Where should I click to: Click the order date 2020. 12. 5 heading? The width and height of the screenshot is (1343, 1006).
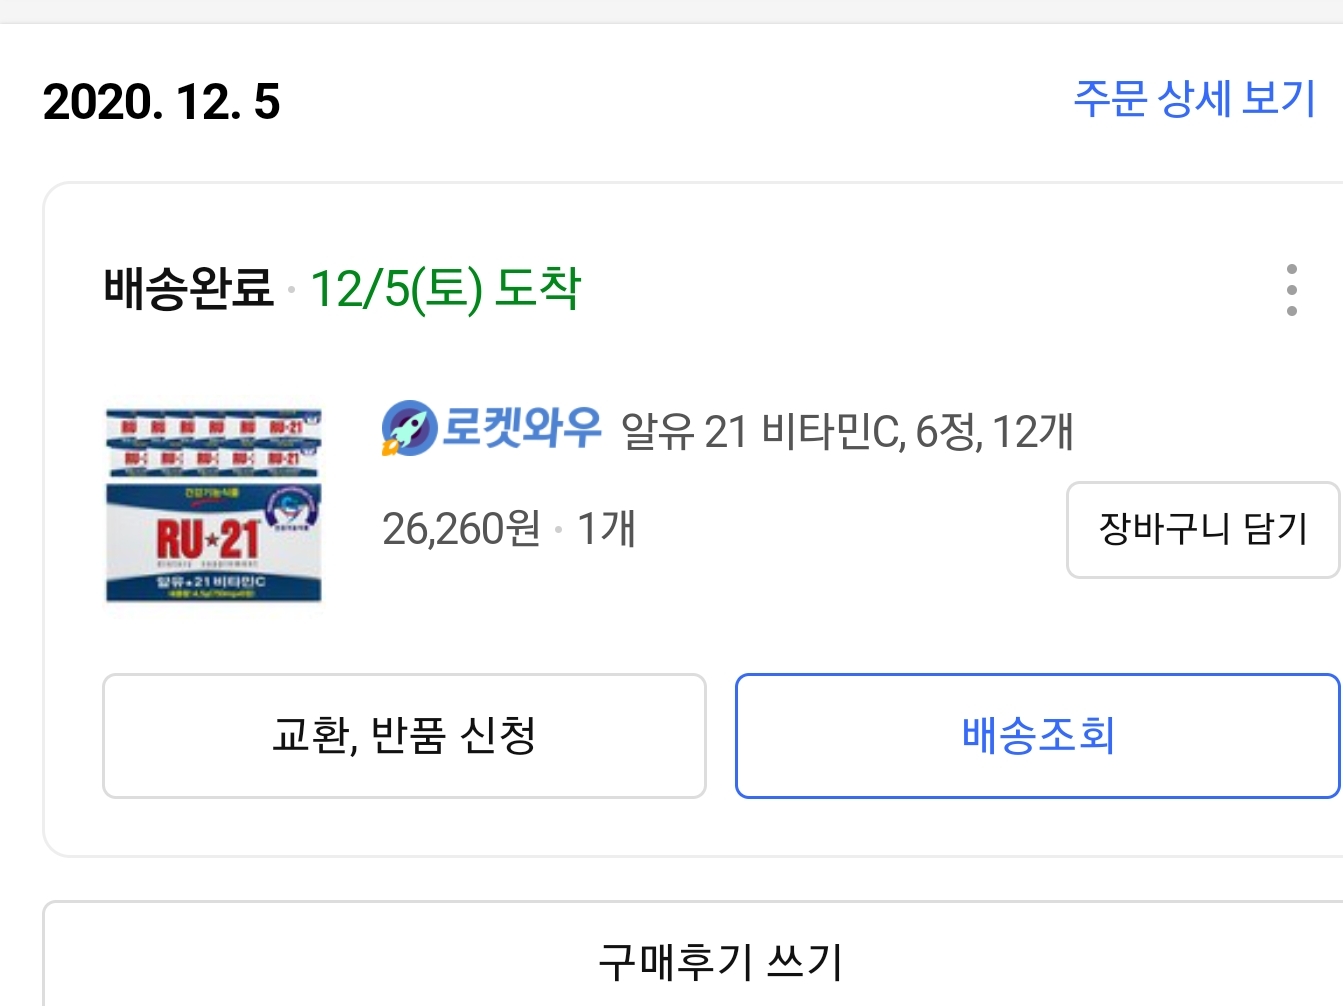coord(162,102)
